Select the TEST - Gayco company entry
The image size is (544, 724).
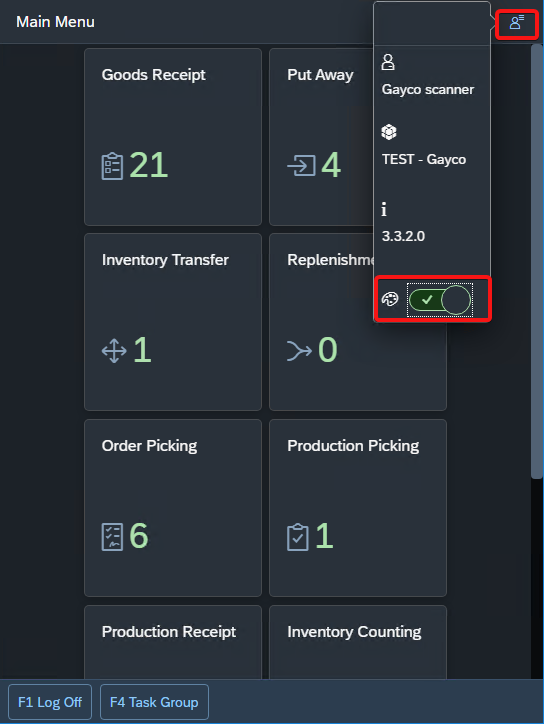[x=424, y=159]
